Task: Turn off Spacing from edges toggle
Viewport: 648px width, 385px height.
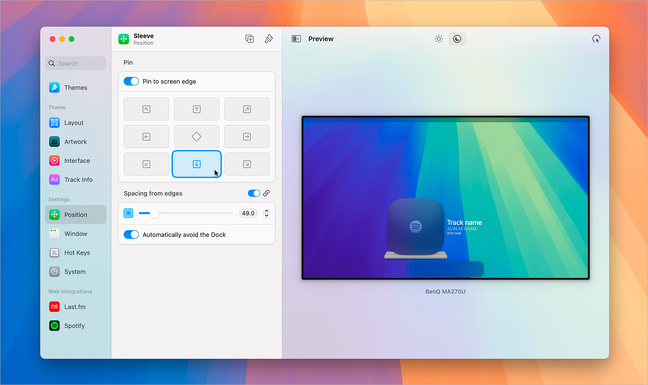Action: [x=254, y=193]
